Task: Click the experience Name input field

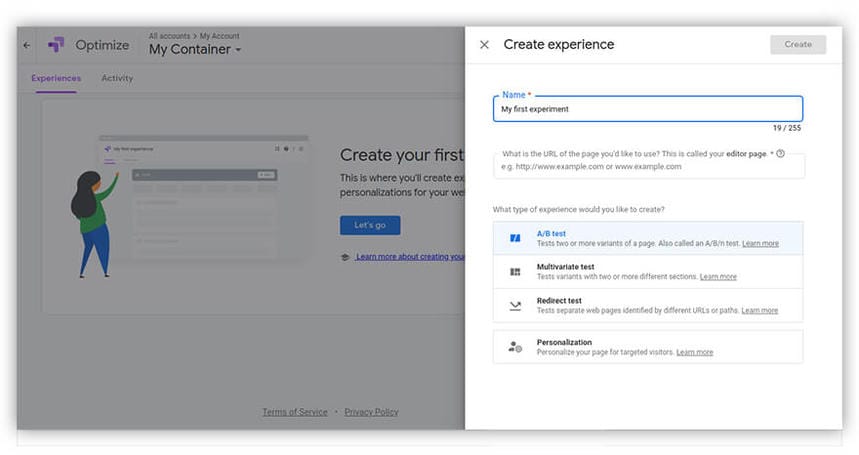Action: click(x=647, y=109)
